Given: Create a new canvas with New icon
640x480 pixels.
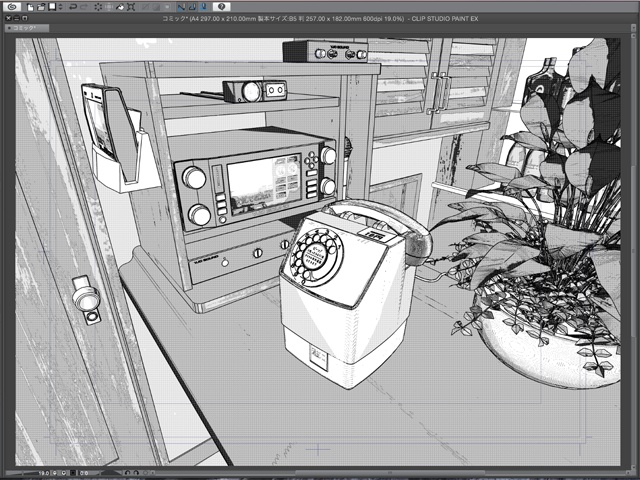Looking at the screenshot, I should tap(31, 6).
